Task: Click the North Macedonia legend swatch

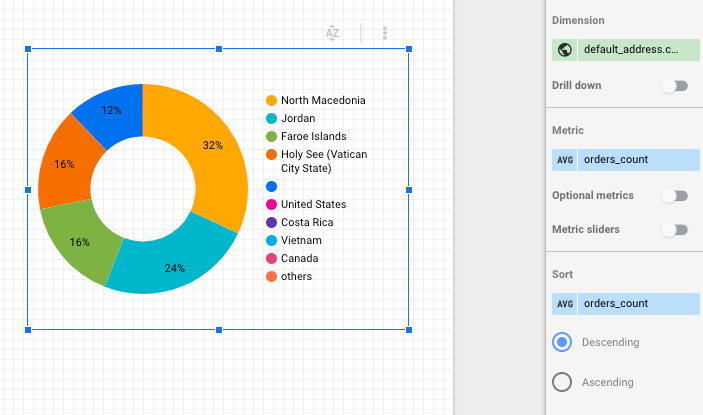Action: [x=271, y=100]
